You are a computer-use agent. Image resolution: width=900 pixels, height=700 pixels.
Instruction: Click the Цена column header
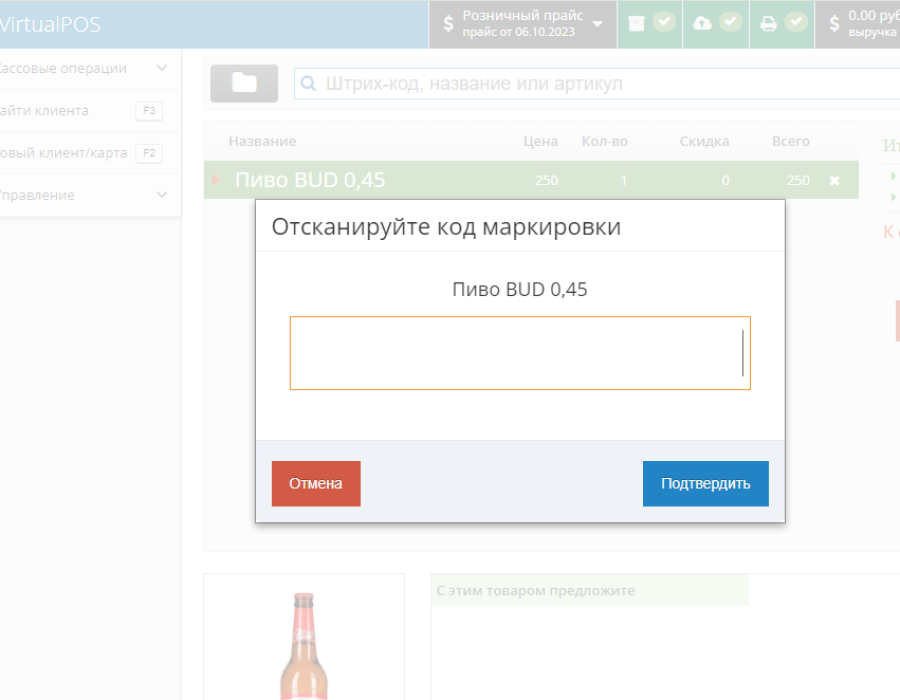pyautogui.click(x=540, y=141)
